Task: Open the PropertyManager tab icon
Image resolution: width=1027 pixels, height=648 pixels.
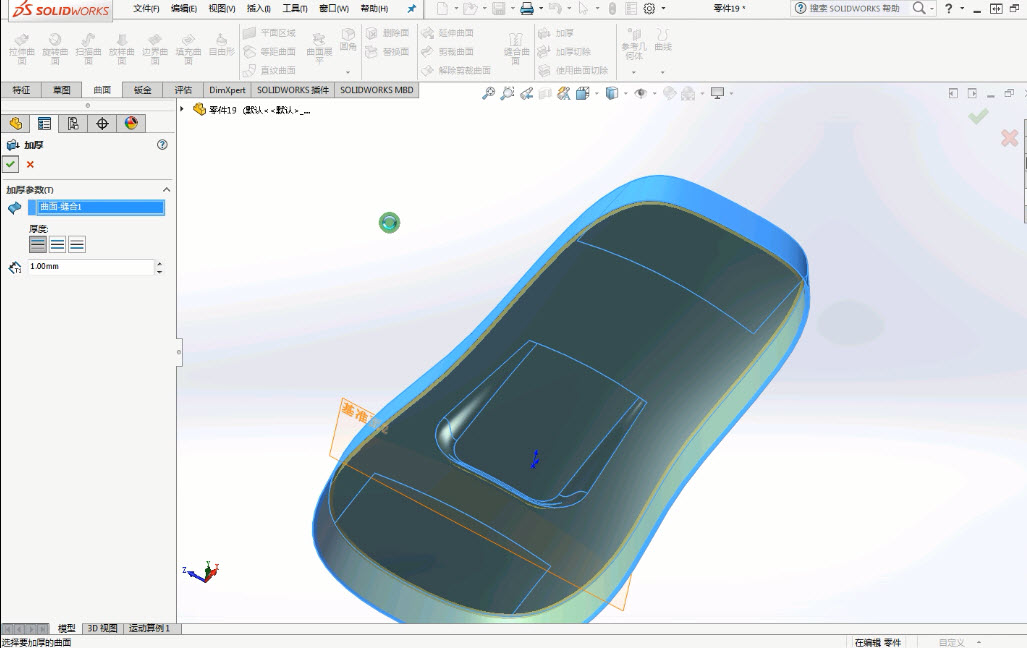Action: tap(44, 123)
